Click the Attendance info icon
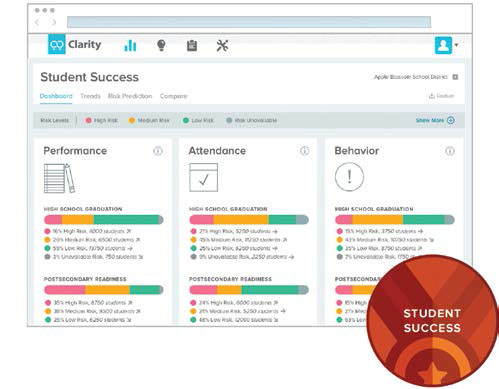Screen dimensions: 499x389 click(304, 151)
